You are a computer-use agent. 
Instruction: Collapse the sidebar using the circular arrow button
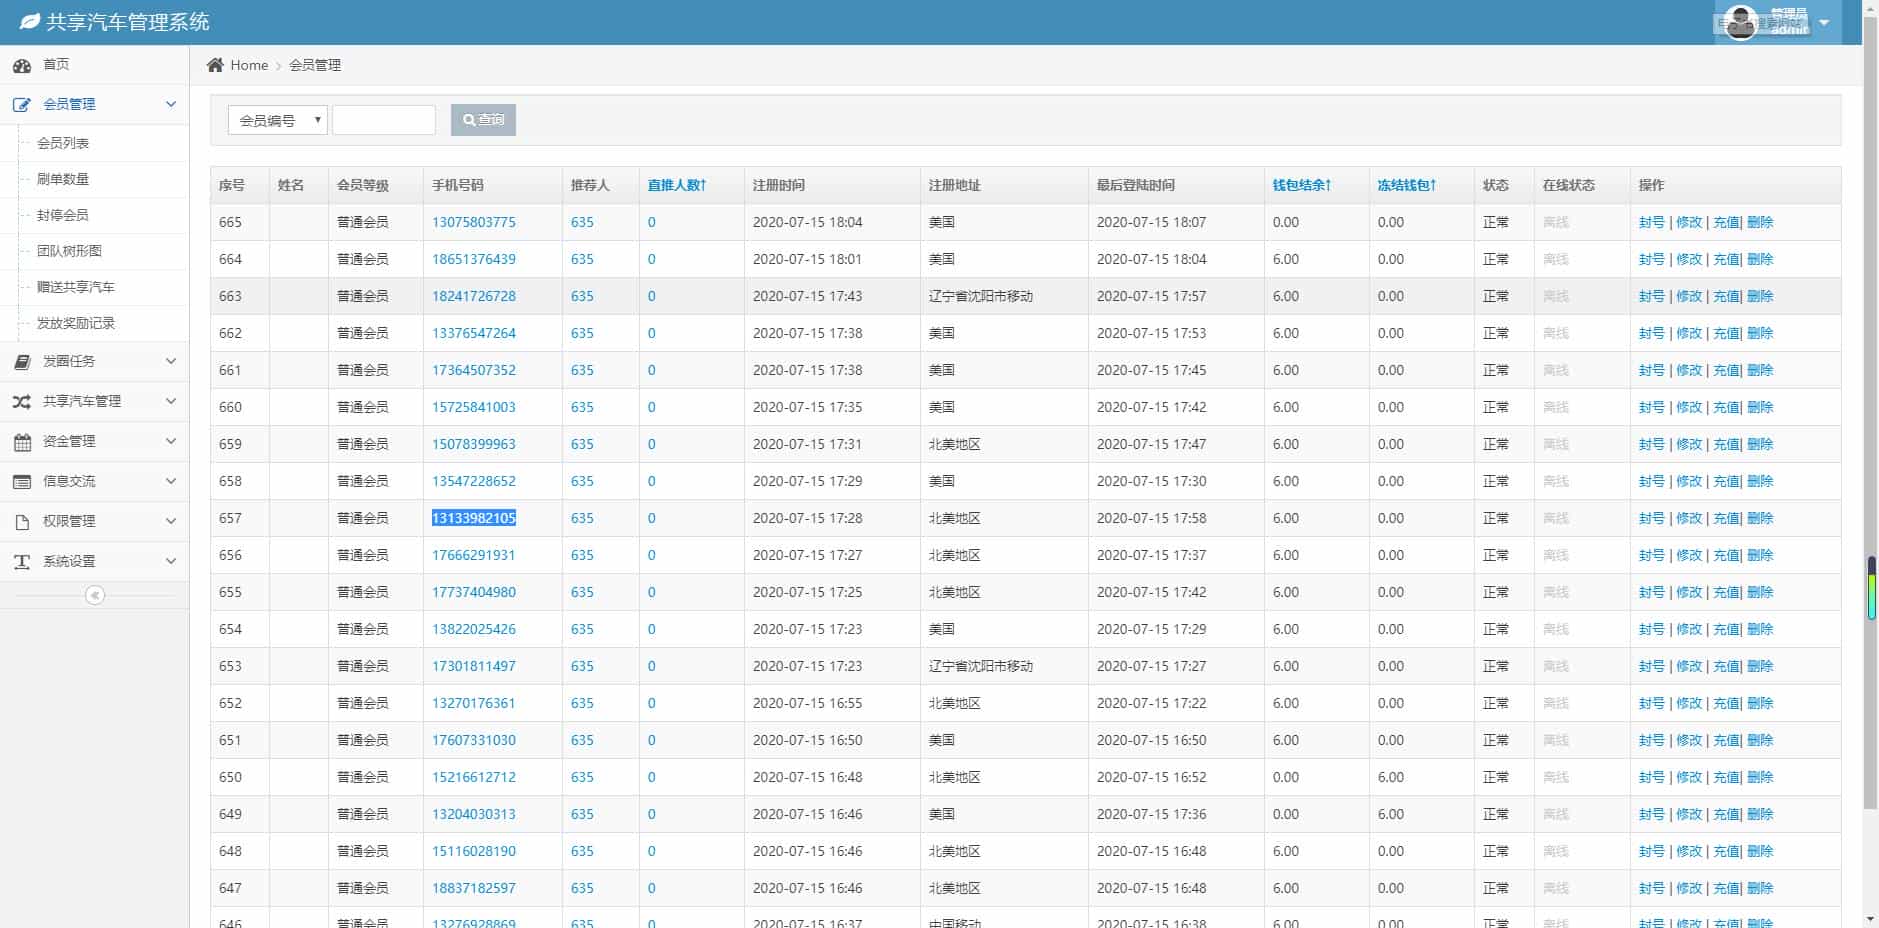tap(95, 595)
